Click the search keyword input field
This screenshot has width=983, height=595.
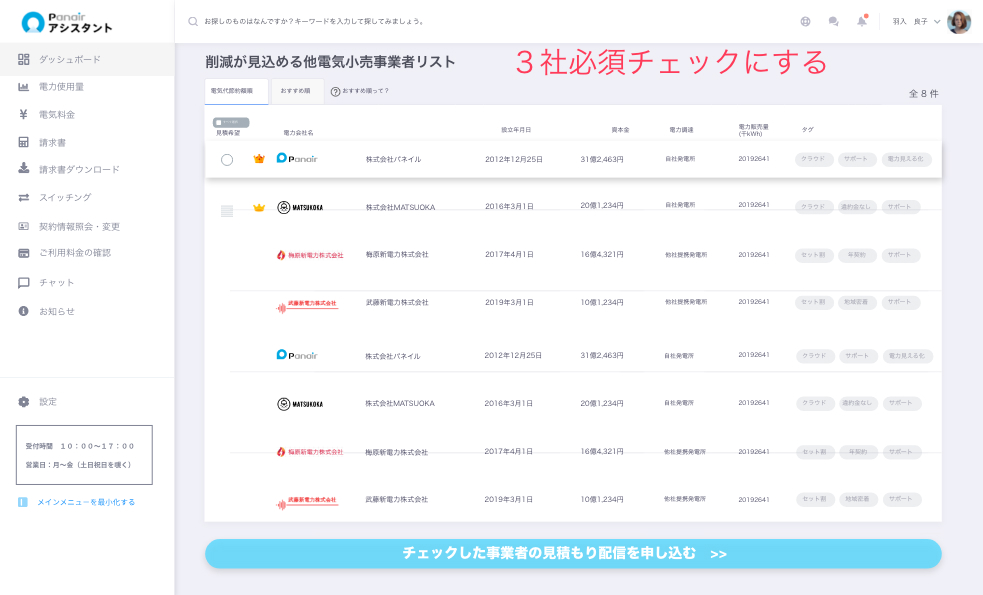click(400, 21)
